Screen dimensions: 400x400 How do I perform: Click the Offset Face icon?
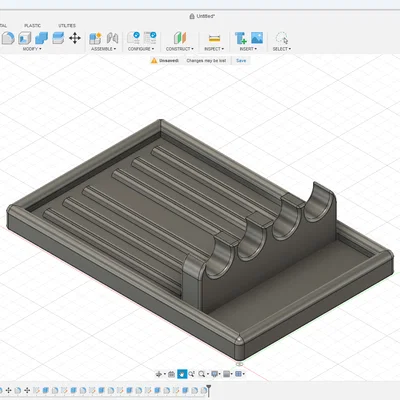(58, 38)
